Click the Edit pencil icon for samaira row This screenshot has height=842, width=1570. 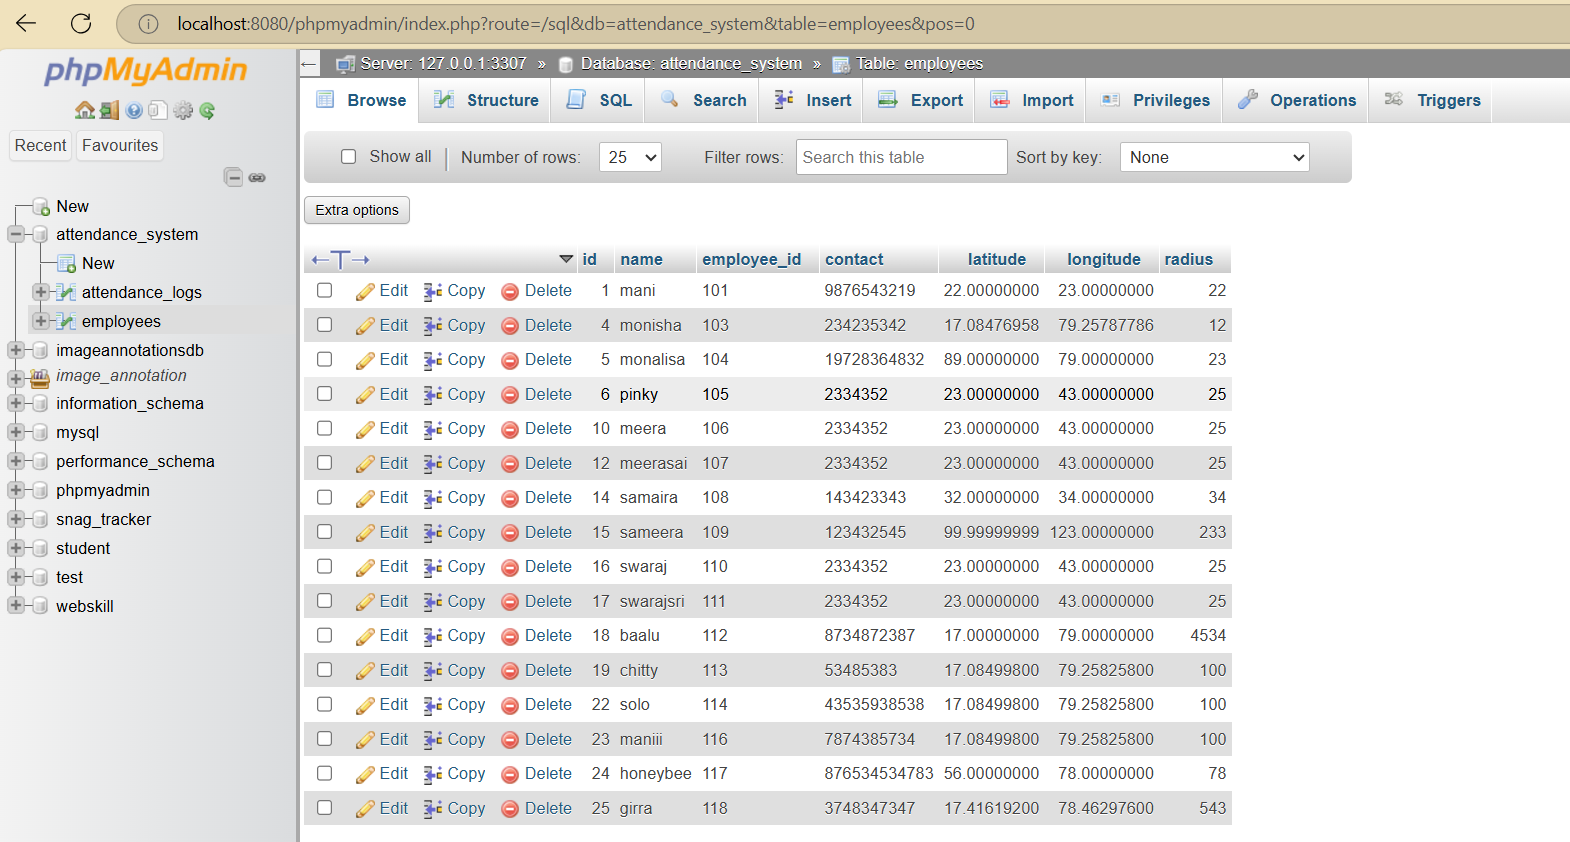(x=365, y=498)
